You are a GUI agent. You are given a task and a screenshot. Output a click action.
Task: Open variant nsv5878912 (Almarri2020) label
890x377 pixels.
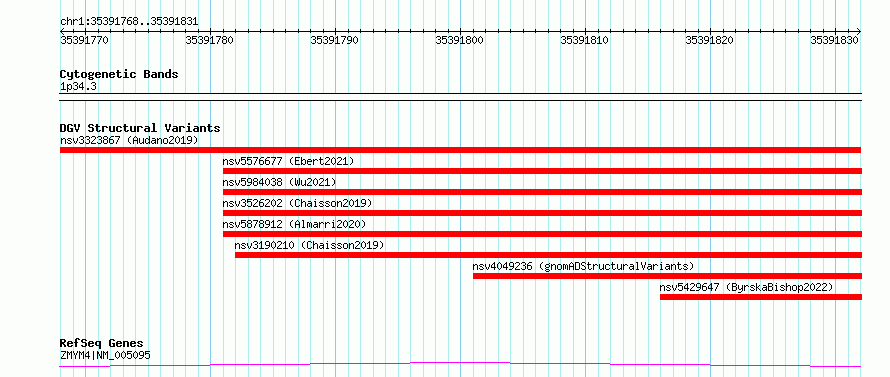[x=295, y=224]
